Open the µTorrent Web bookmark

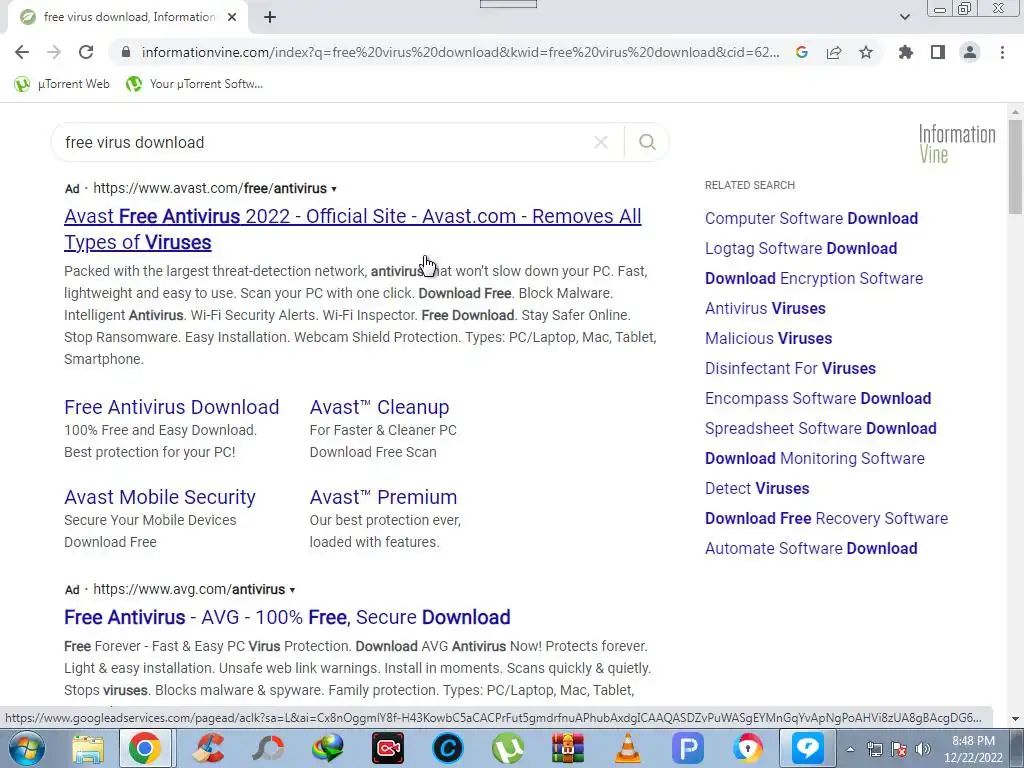tap(62, 84)
